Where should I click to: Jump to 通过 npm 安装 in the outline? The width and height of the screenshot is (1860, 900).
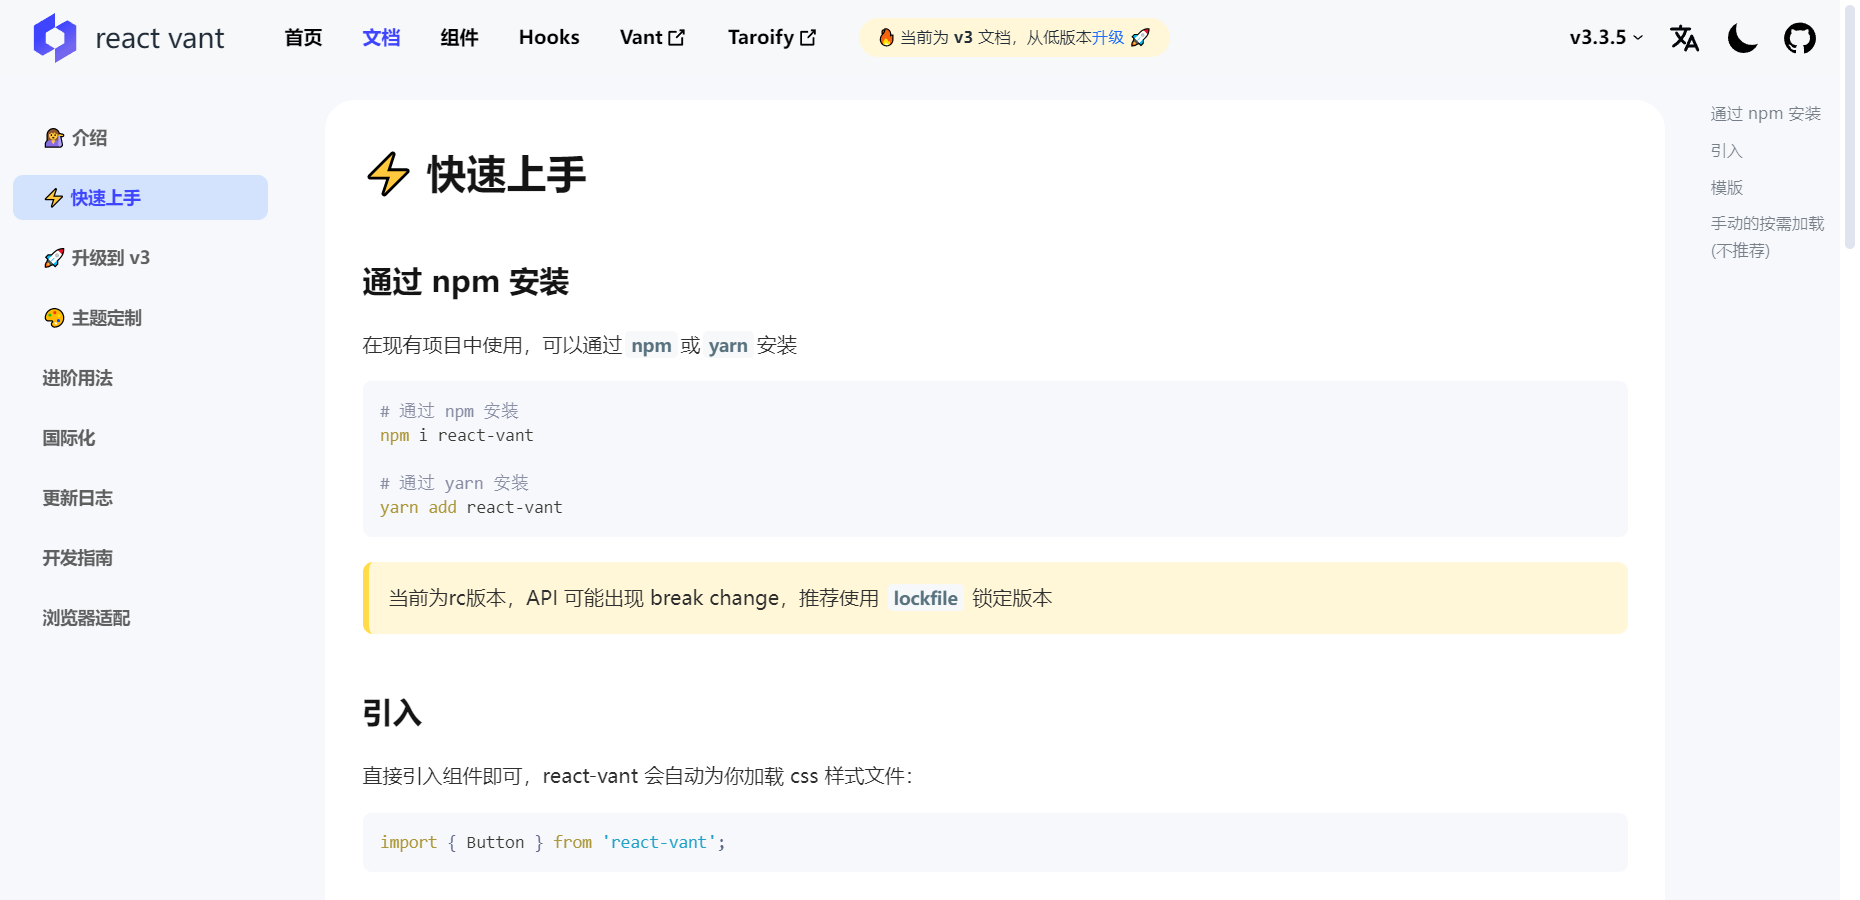pos(1765,114)
